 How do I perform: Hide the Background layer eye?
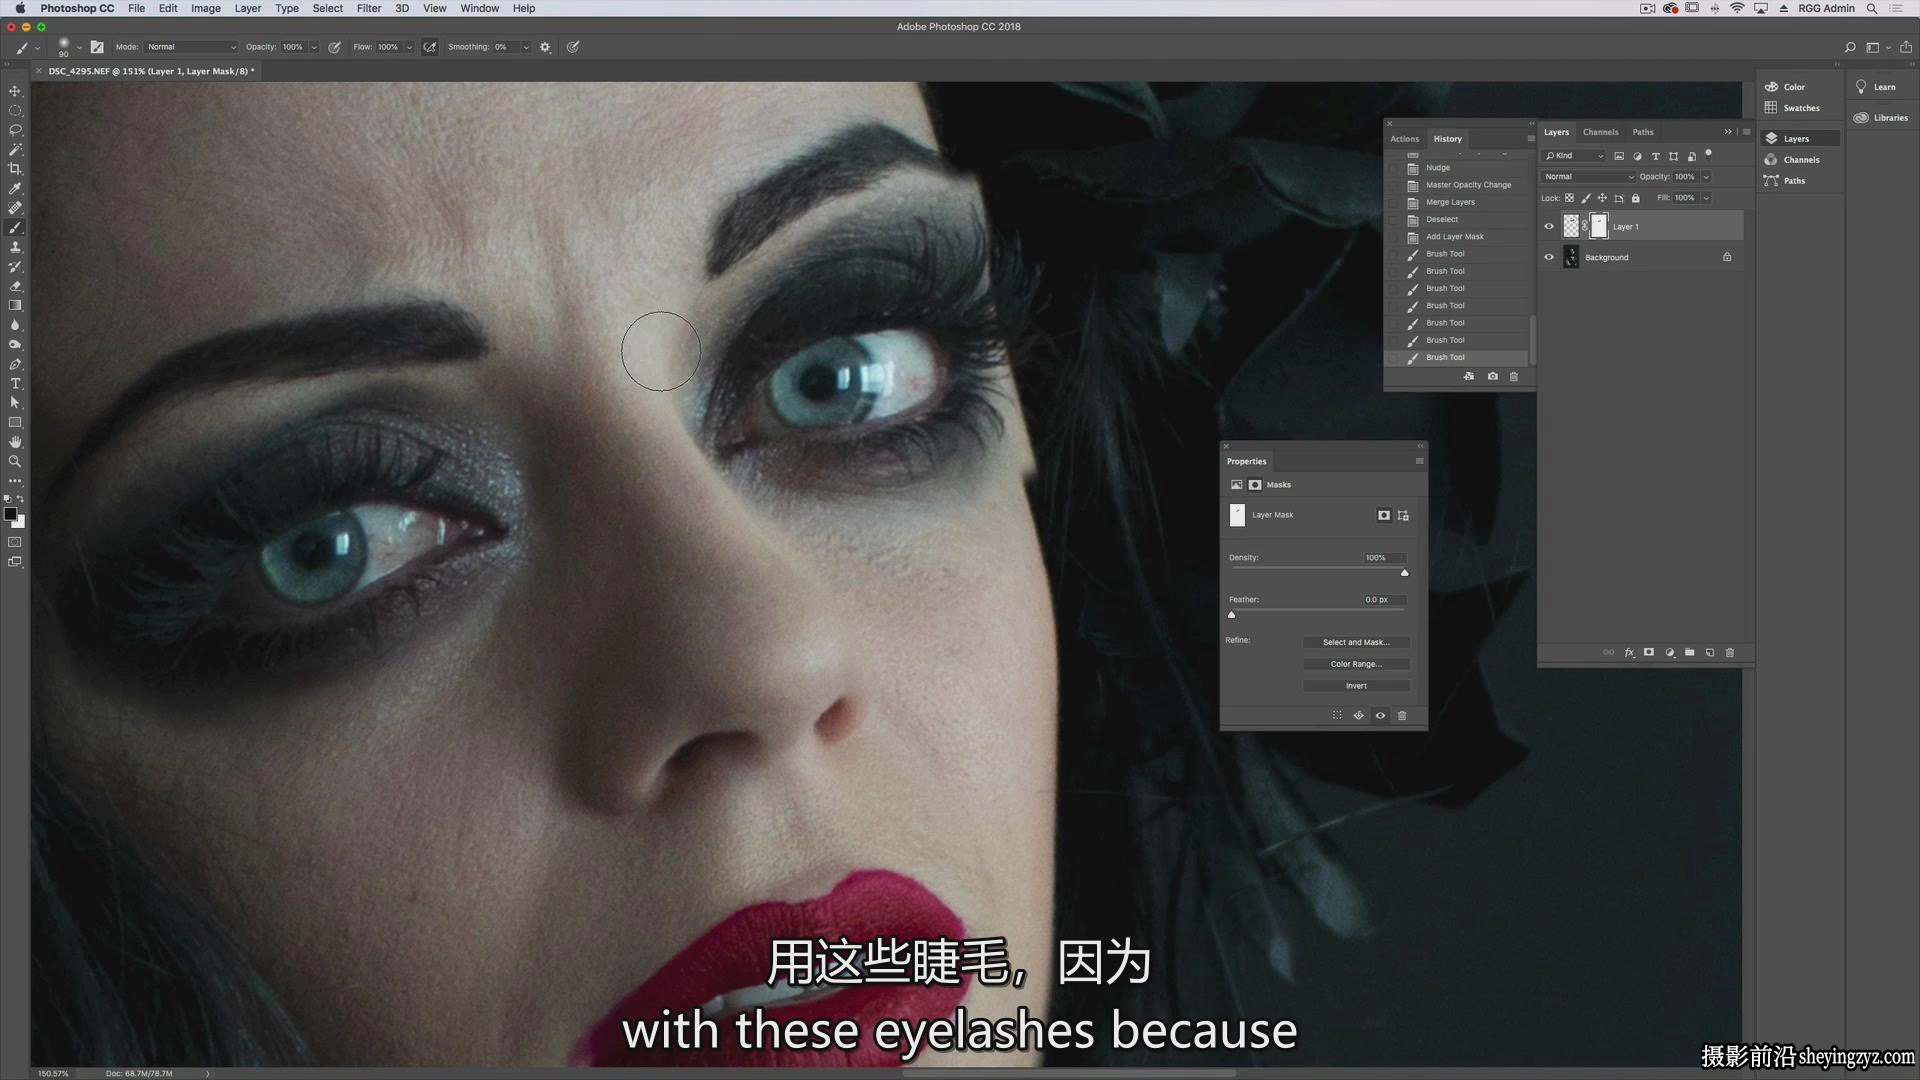click(1549, 258)
